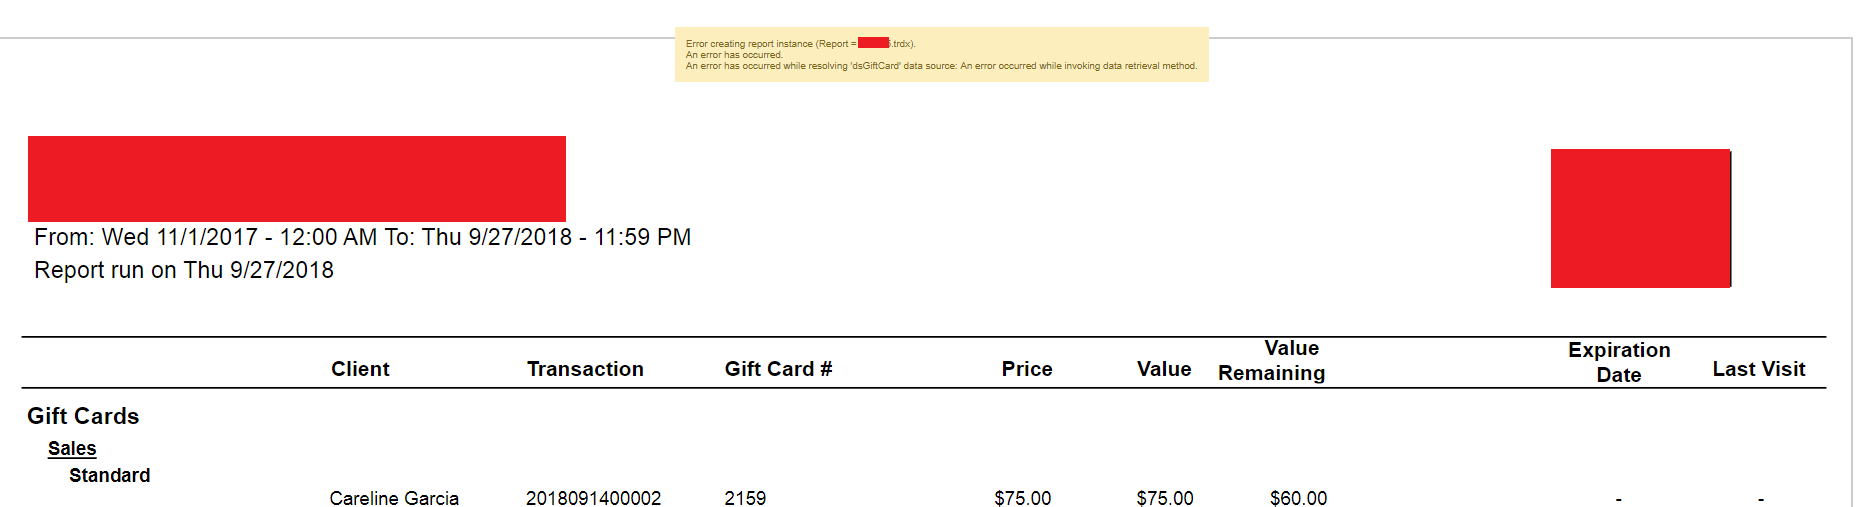Image resolution: width=1862 pixels, height=507 pixels.
Task: Open client Careline Garcia
Action: 394,498
